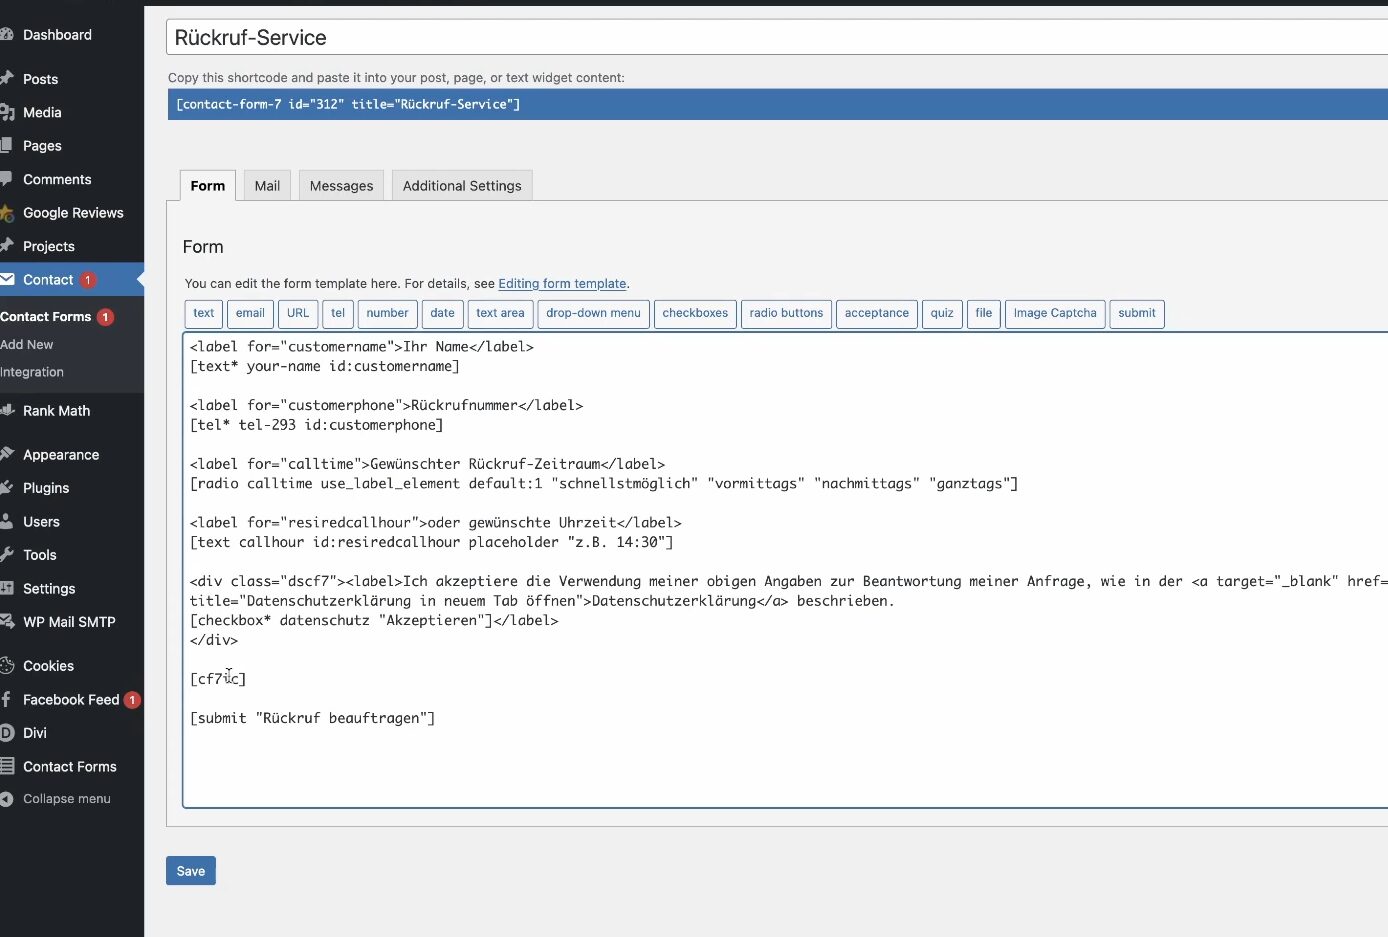Open Plugins via its plug icon

pos(6,488)
